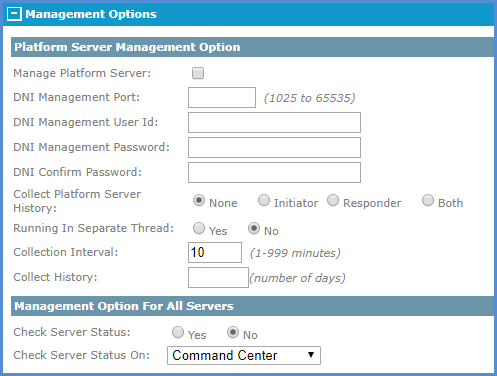
Task: Click the '(number of days)' hint text
Action: (297, 278)
